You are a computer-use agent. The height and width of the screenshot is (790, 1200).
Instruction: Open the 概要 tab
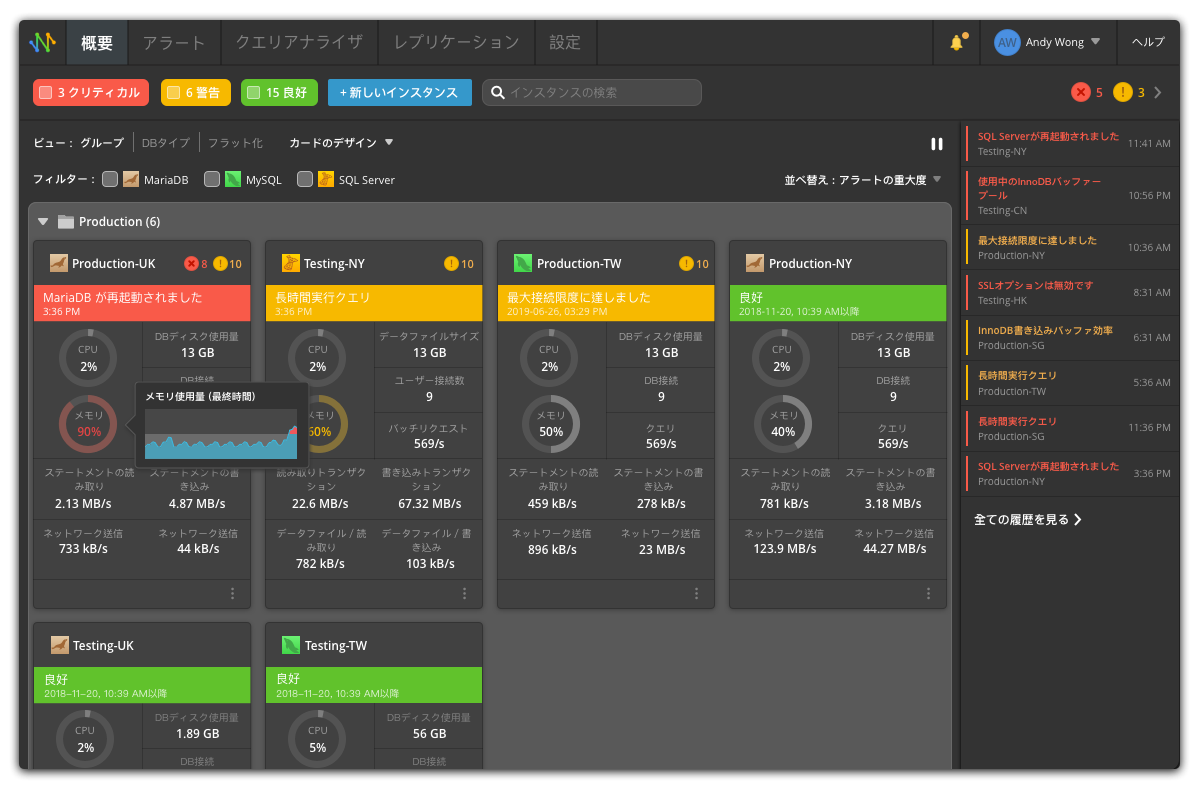coord(97,43)
